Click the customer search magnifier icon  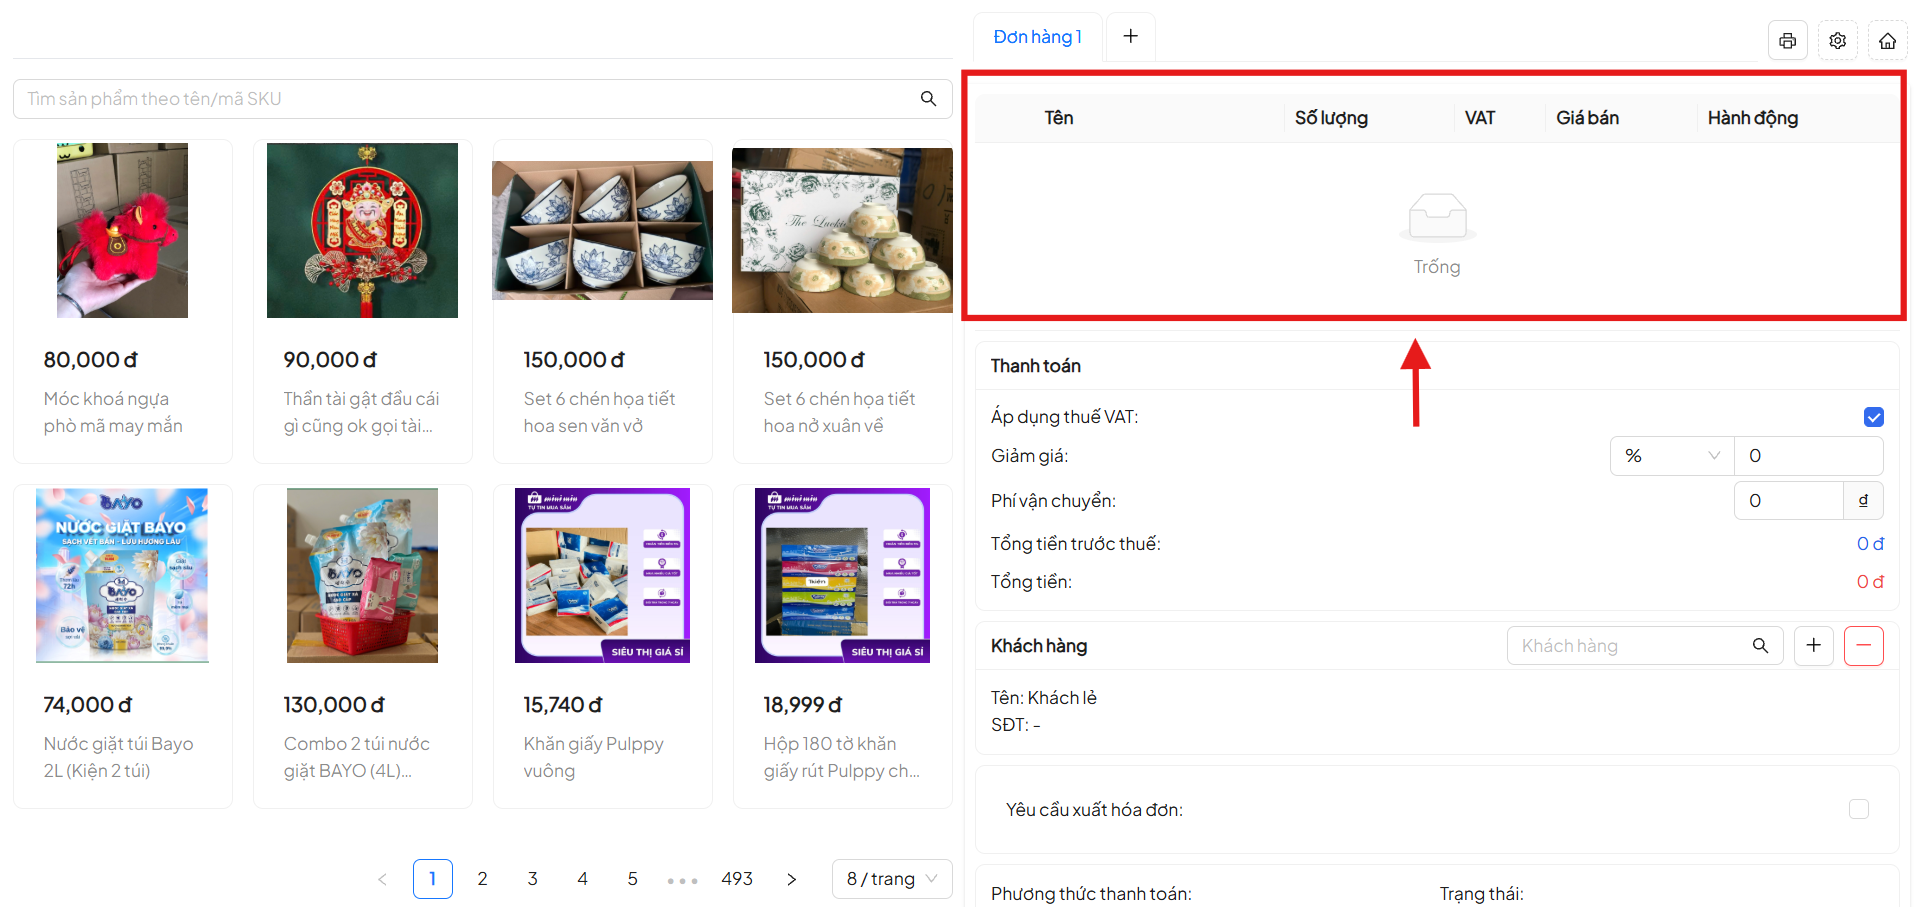[1760, 646]
